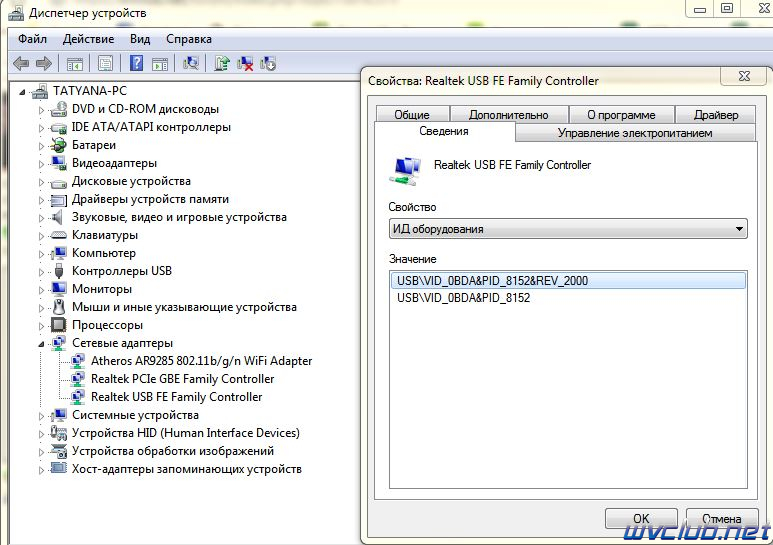Click the Device Manager title bar icon

16,13
